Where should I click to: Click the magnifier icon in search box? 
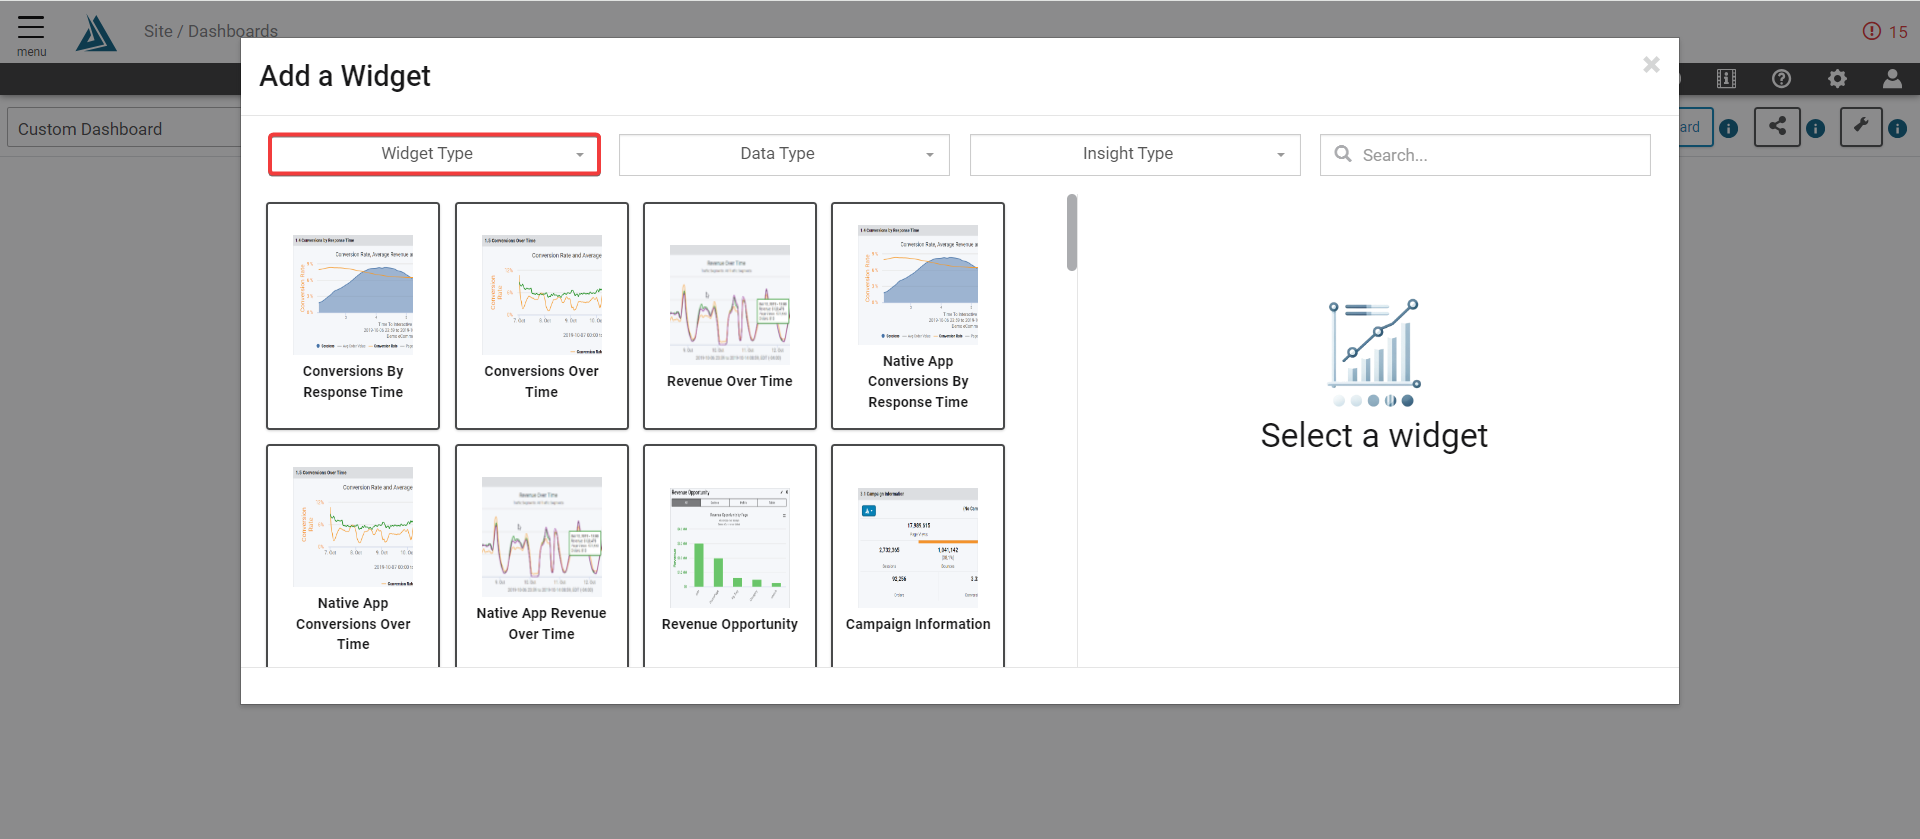(1343, 154)
